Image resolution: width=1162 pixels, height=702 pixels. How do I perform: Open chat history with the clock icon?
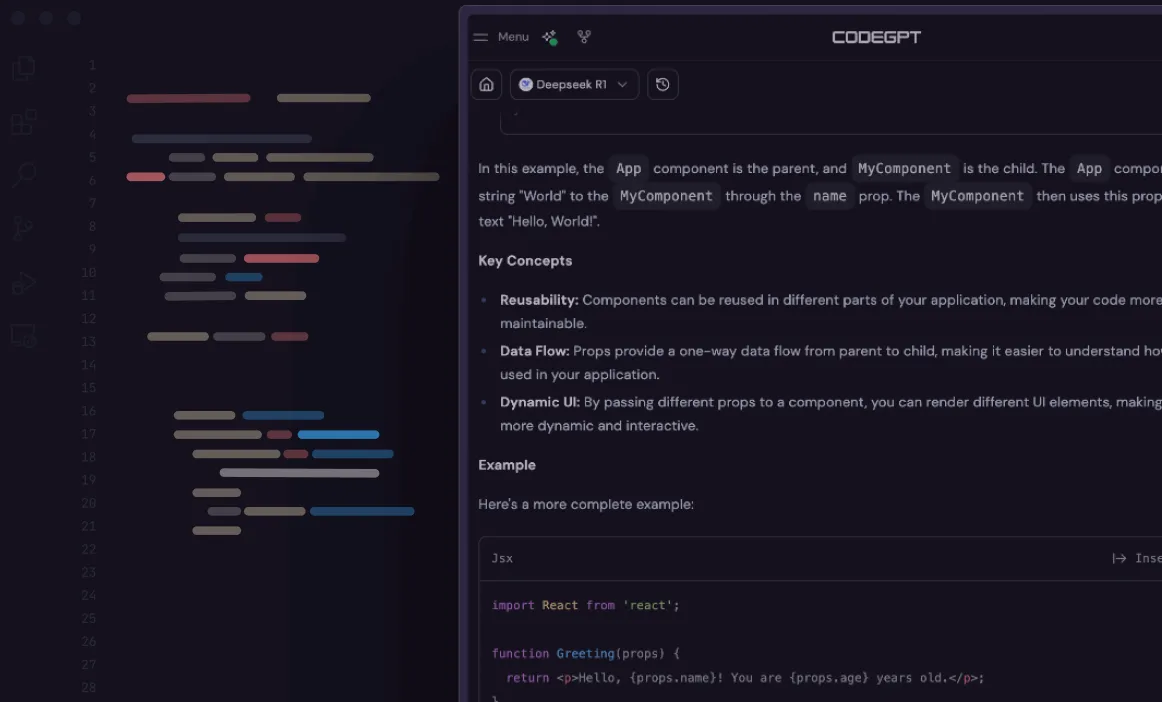click(662, 85)
